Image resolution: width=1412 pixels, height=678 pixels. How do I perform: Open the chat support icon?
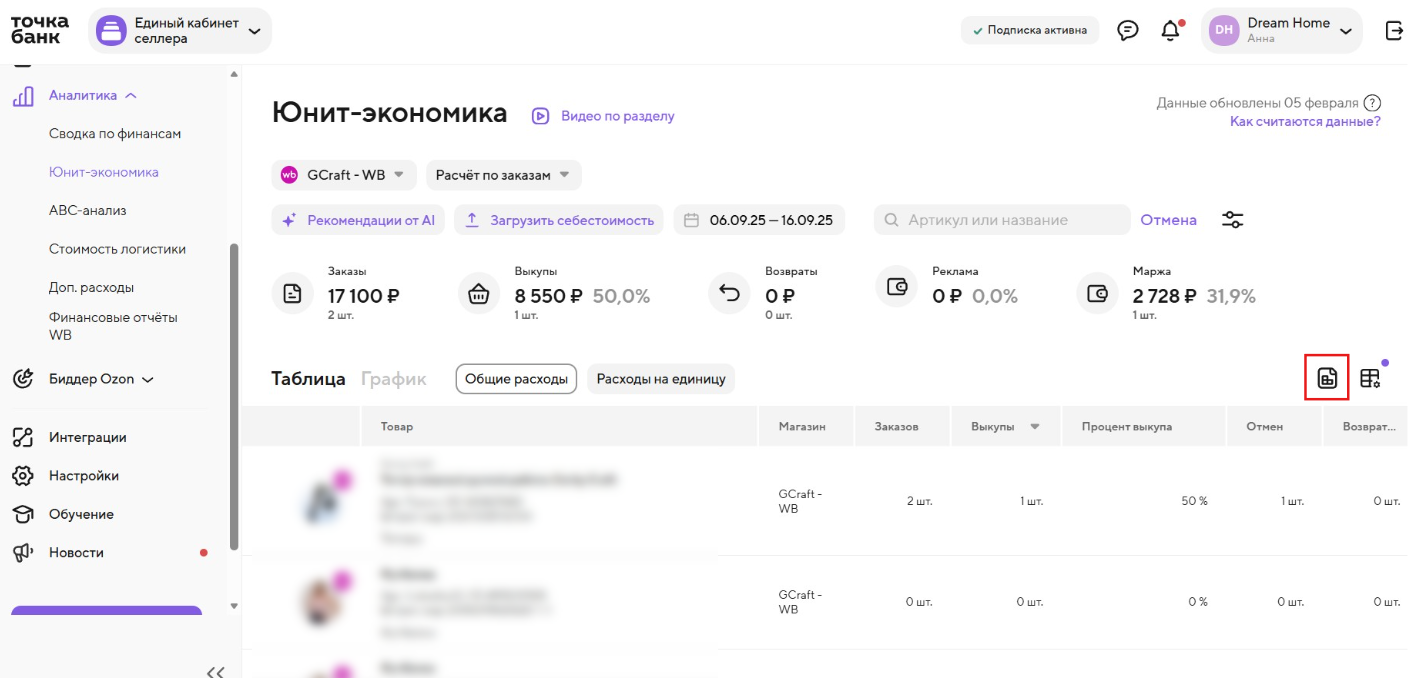click(x=1128, y=31)
